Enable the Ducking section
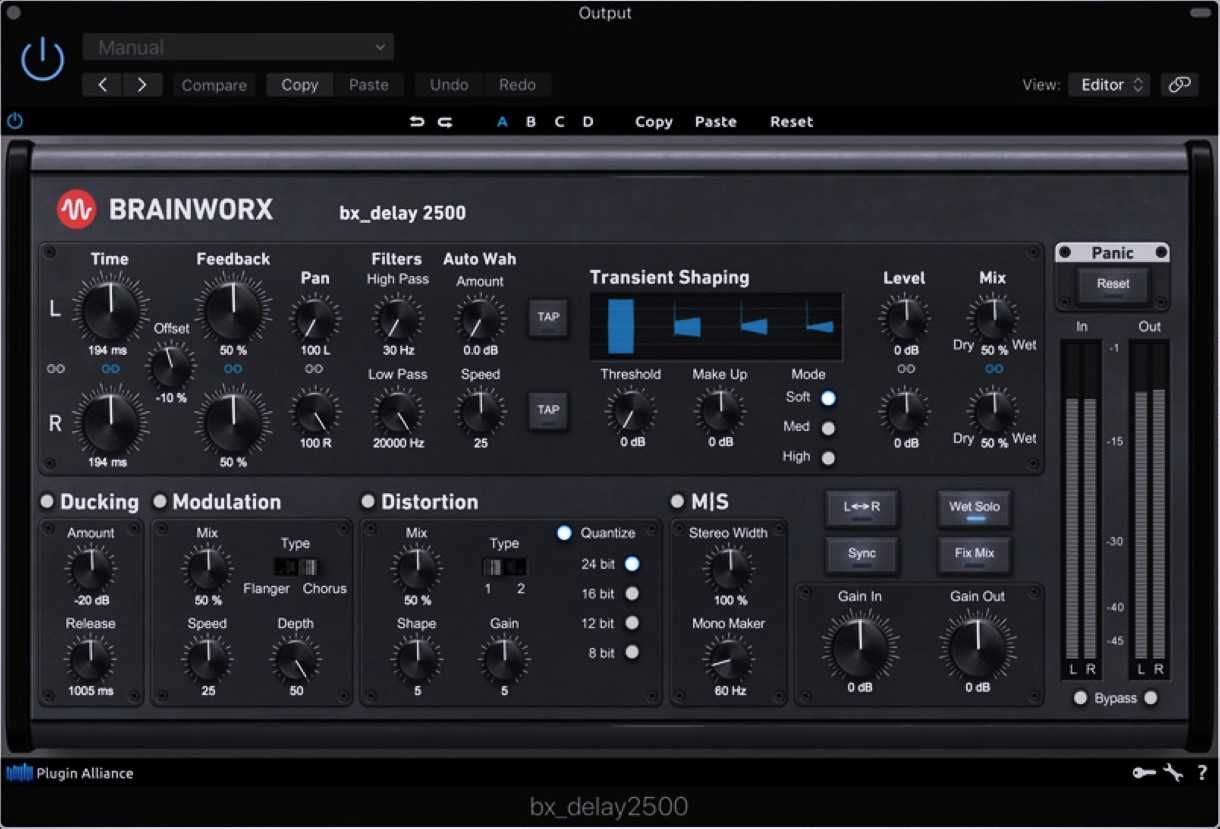This screenshot has height=829, width=1220. point(47,502)
